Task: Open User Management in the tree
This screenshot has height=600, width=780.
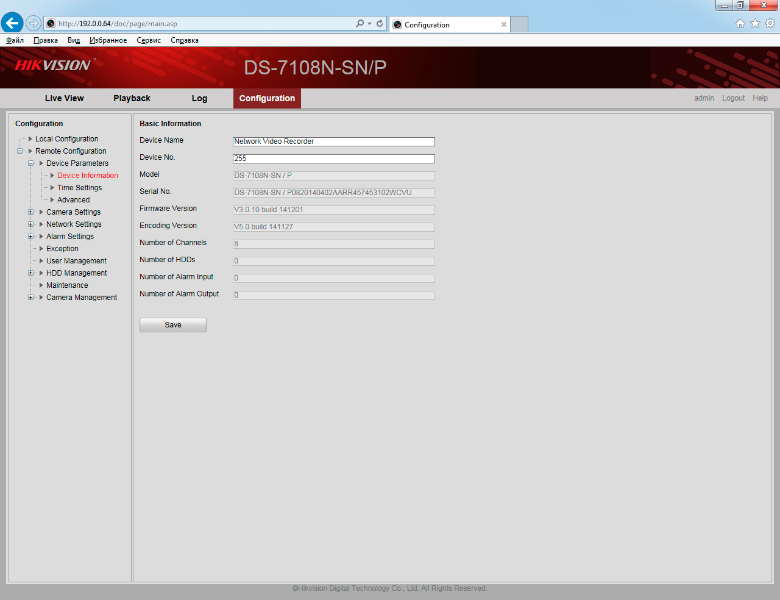Action: [x=77, y=261]
